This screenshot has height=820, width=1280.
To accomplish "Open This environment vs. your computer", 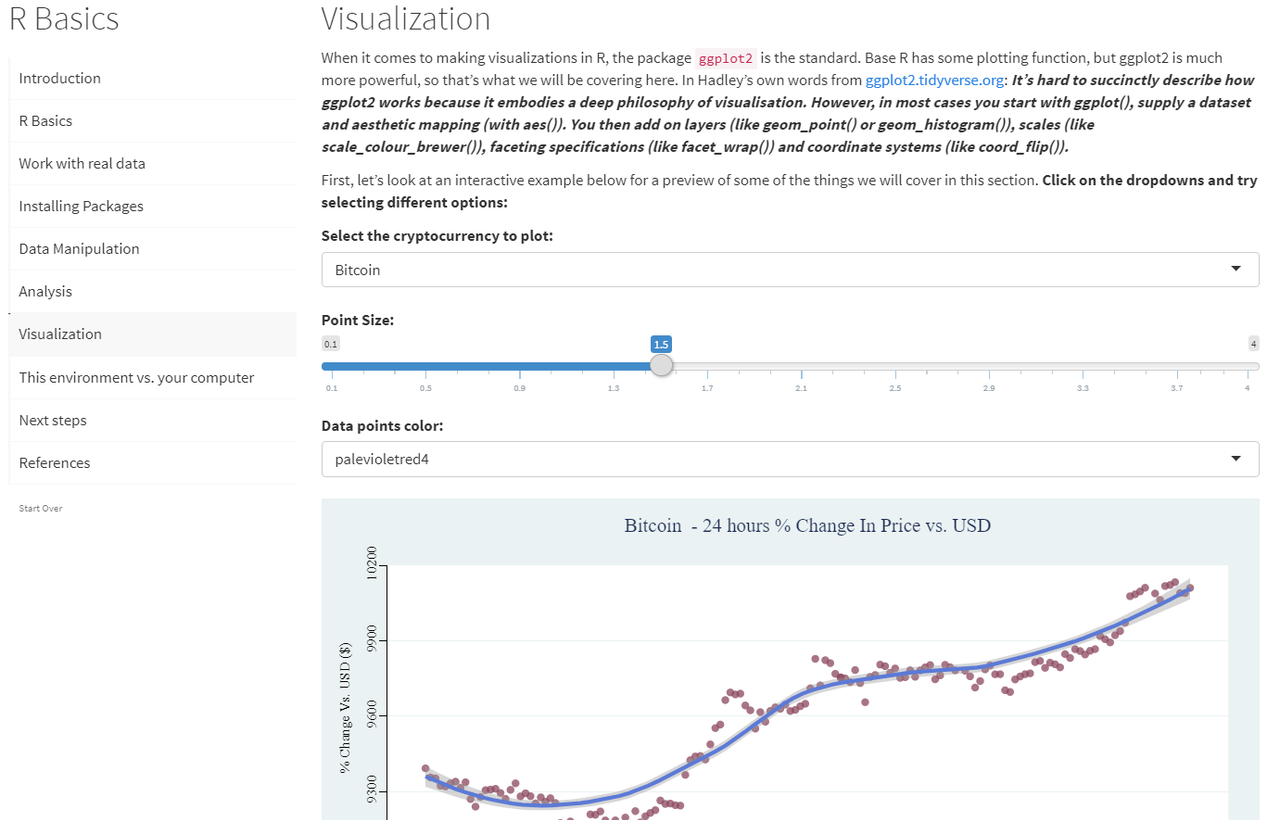I will 152,377.
